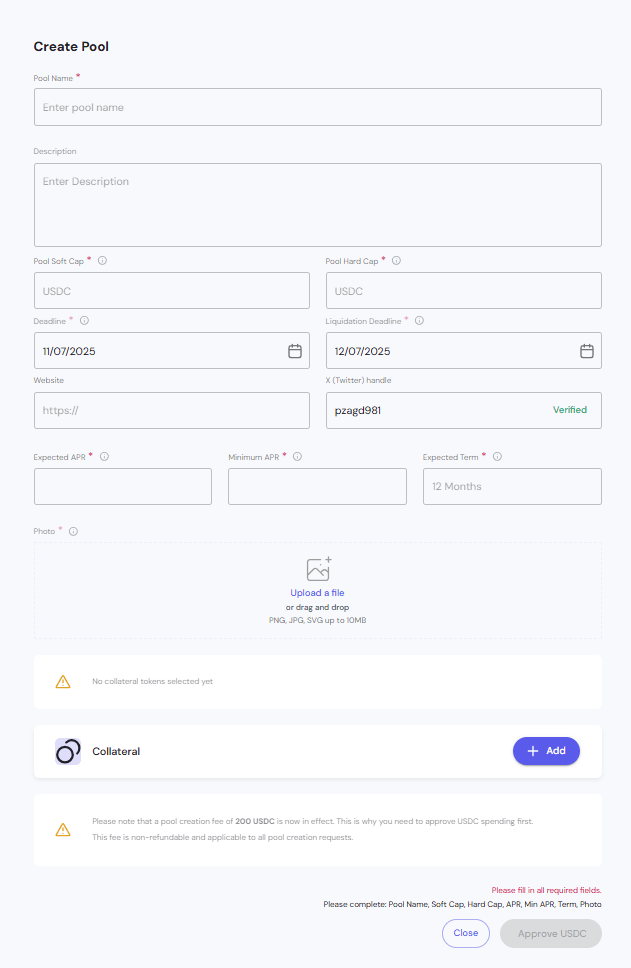The height and width of the screenshot is (968, 631).
Task: Click the Photo info icon
Action: pos(73,531)
